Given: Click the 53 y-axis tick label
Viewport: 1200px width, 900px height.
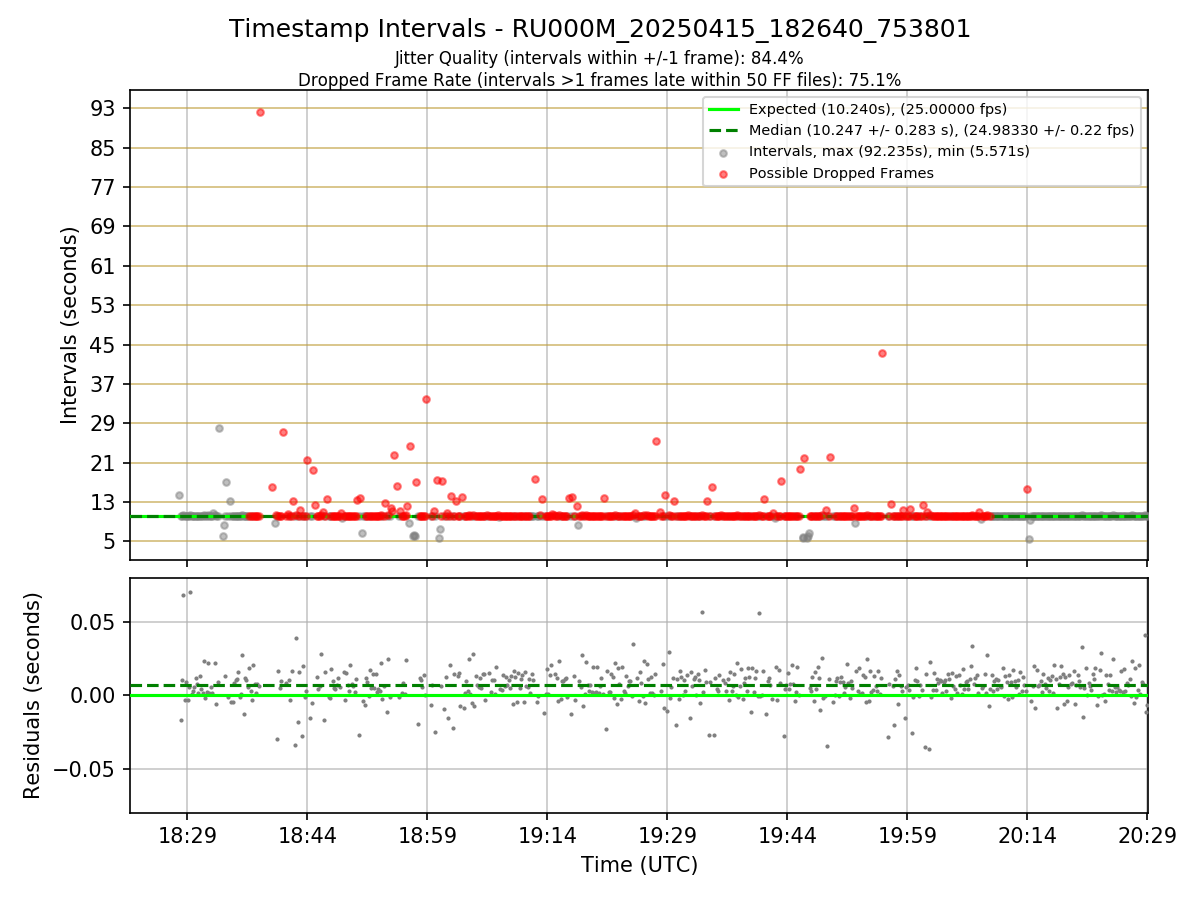Looking at the screenshot, I should coord(105,305).
